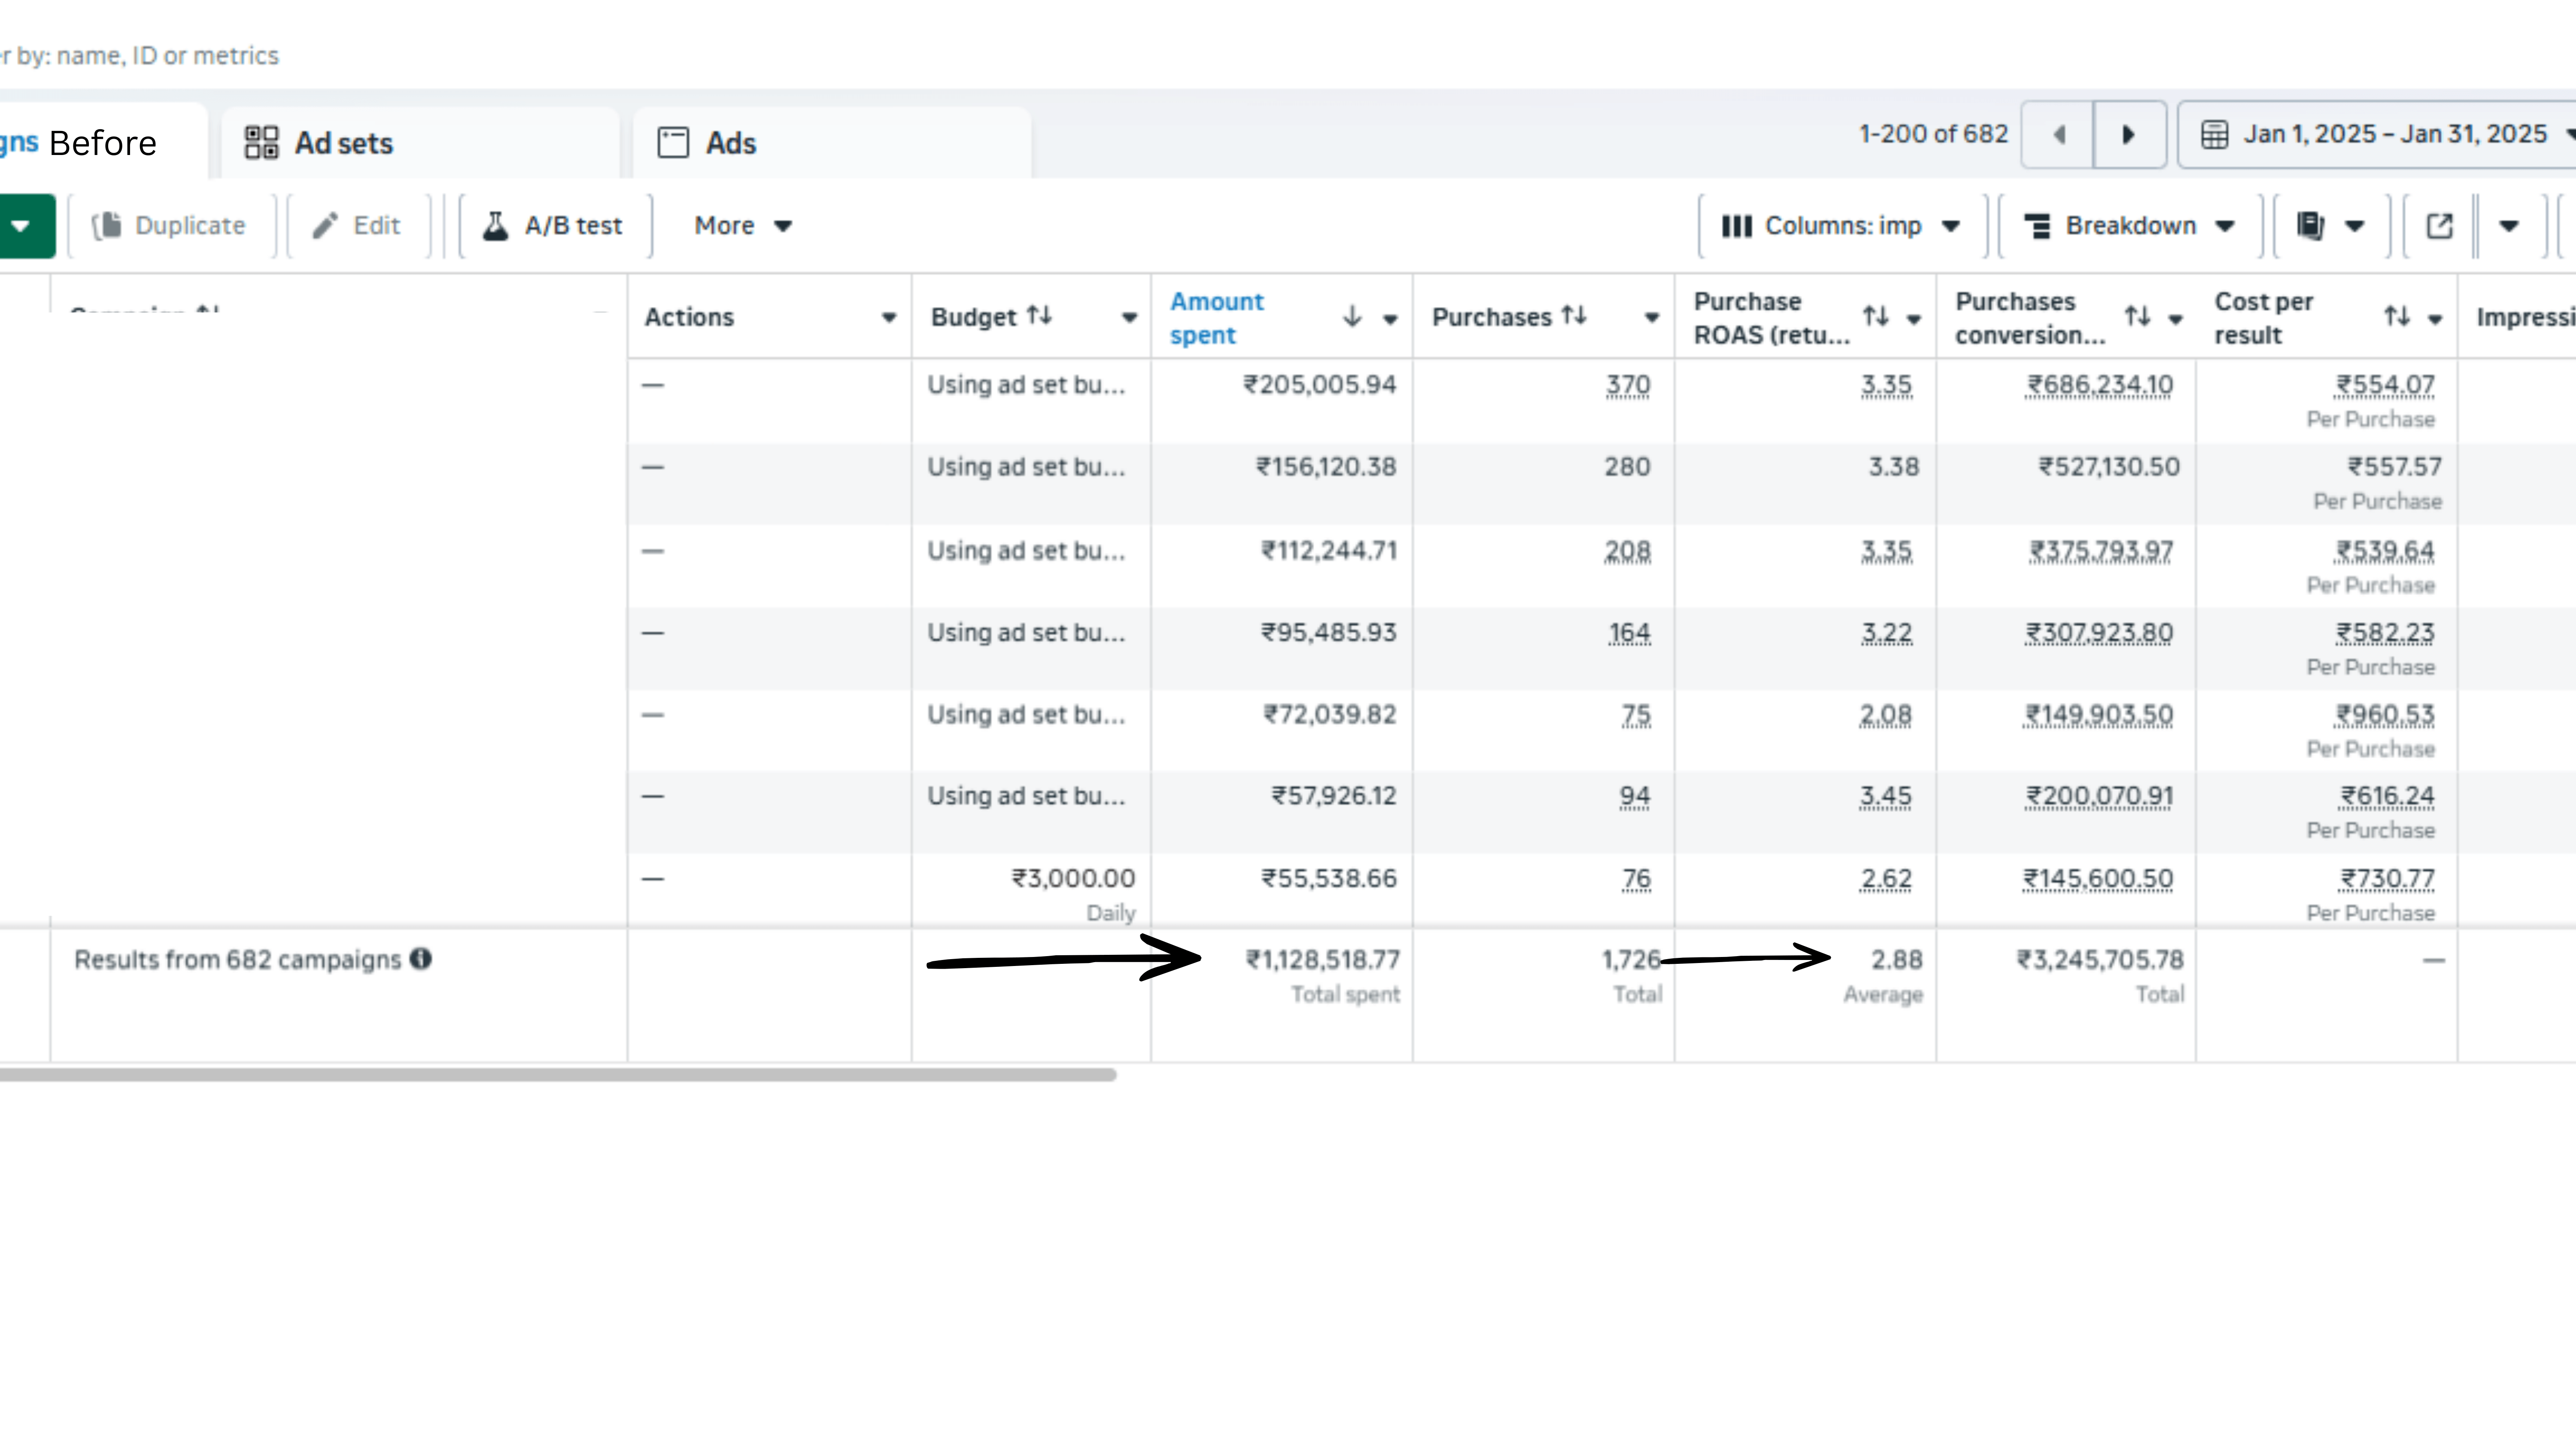Sort the Budget column

1039,316
